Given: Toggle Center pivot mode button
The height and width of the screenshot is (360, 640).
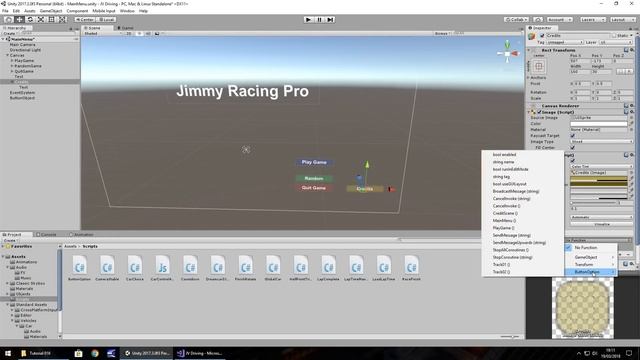Looking at the screenshot, I should coord(85,19).
